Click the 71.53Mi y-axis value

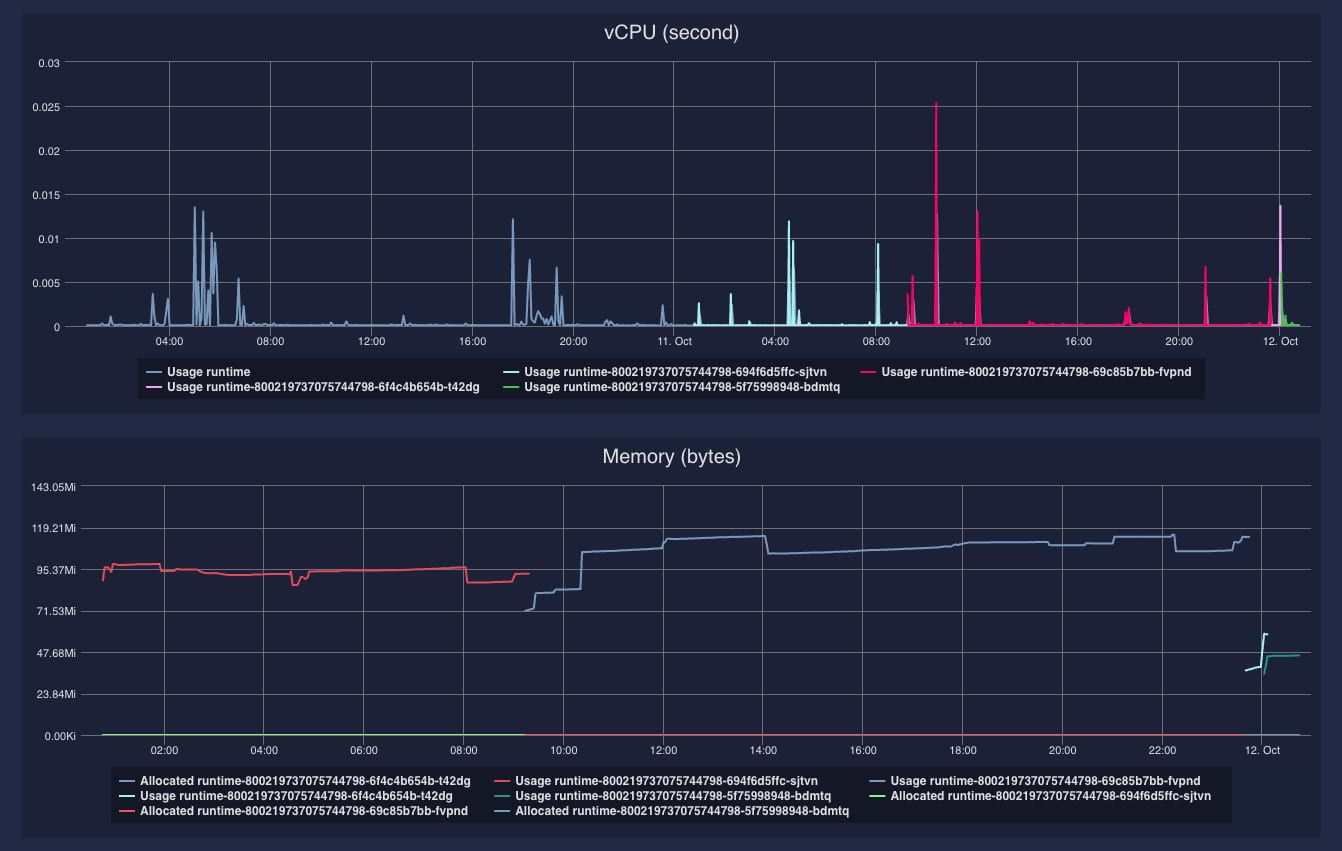(x=57, y=611)
